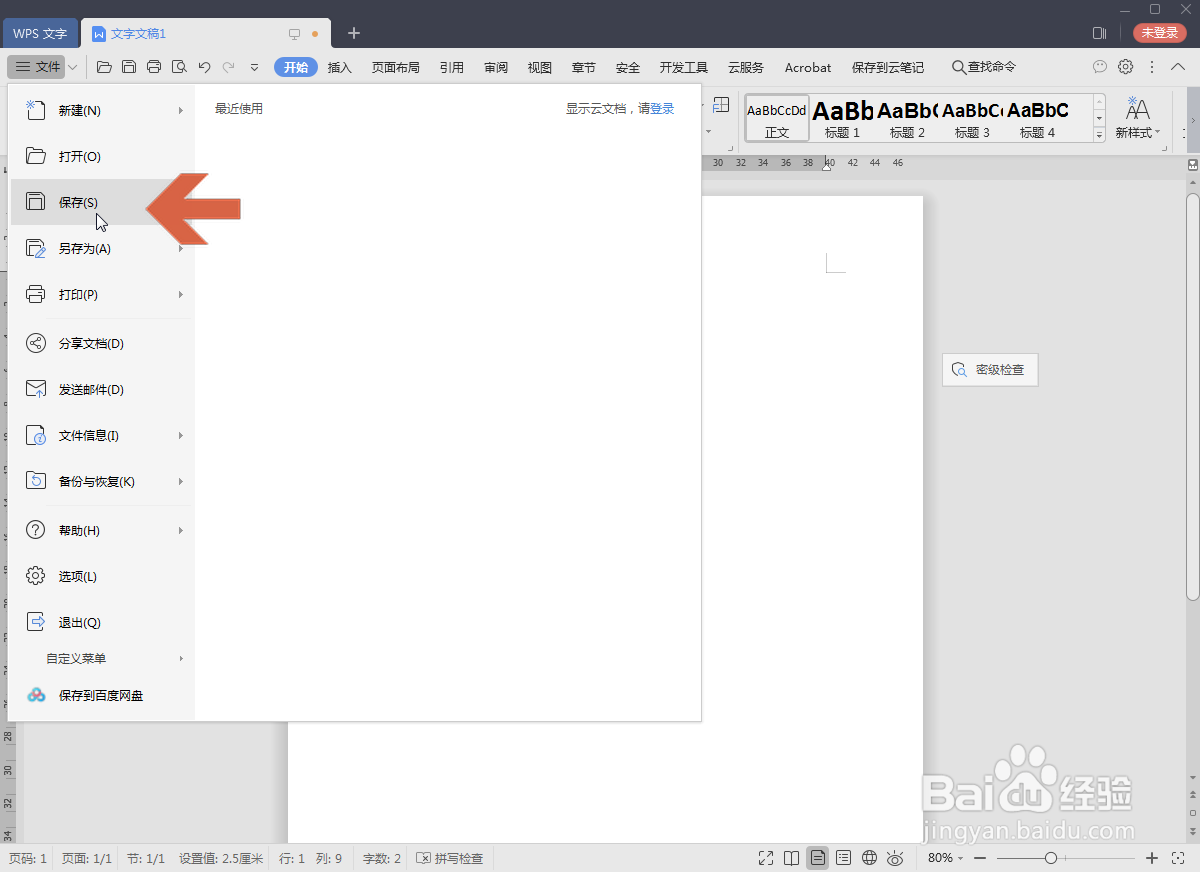This screenshot has height=872, width=1200.
Task: Open 选项(L) settings entry
Action: coord(101,576)
